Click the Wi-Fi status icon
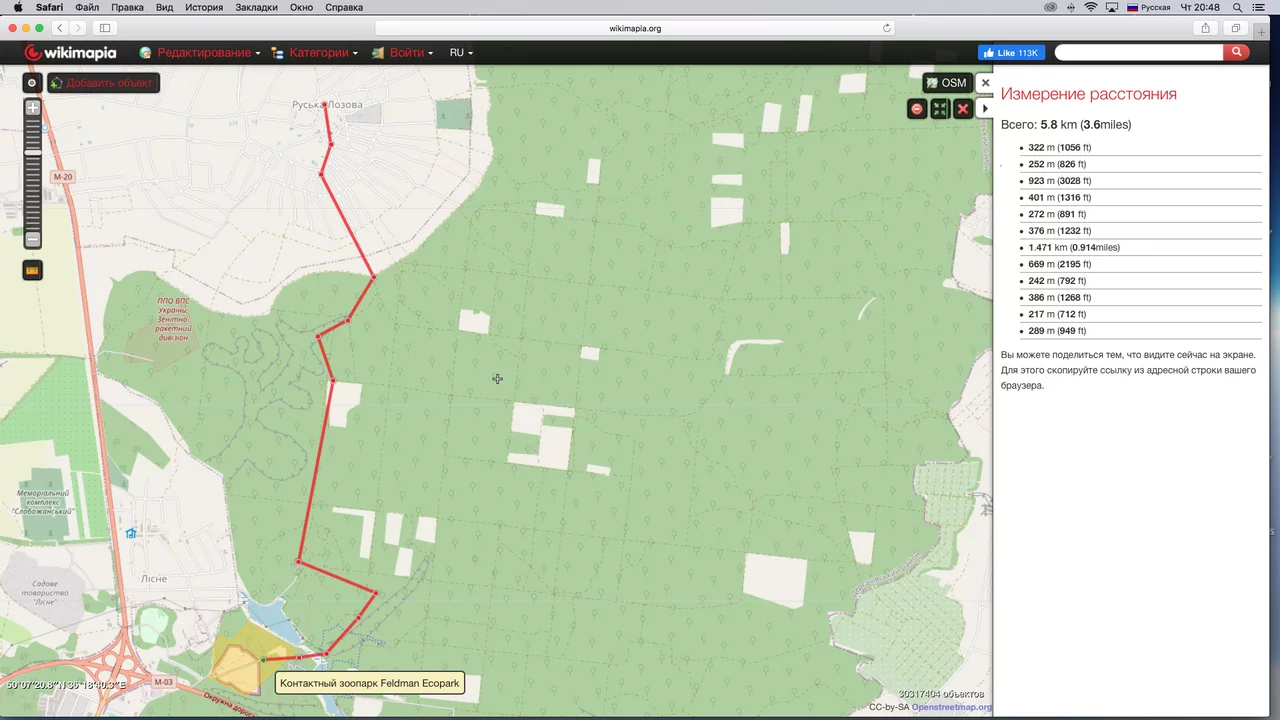The image size is (1280, 720). (1091, 7)
